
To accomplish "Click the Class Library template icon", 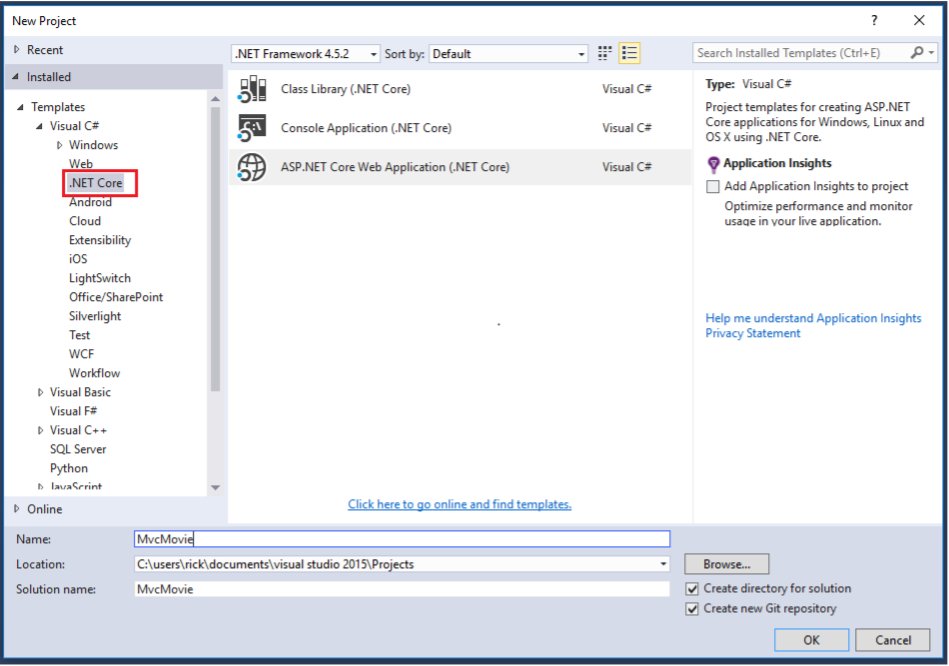I will tap(252, 89).
